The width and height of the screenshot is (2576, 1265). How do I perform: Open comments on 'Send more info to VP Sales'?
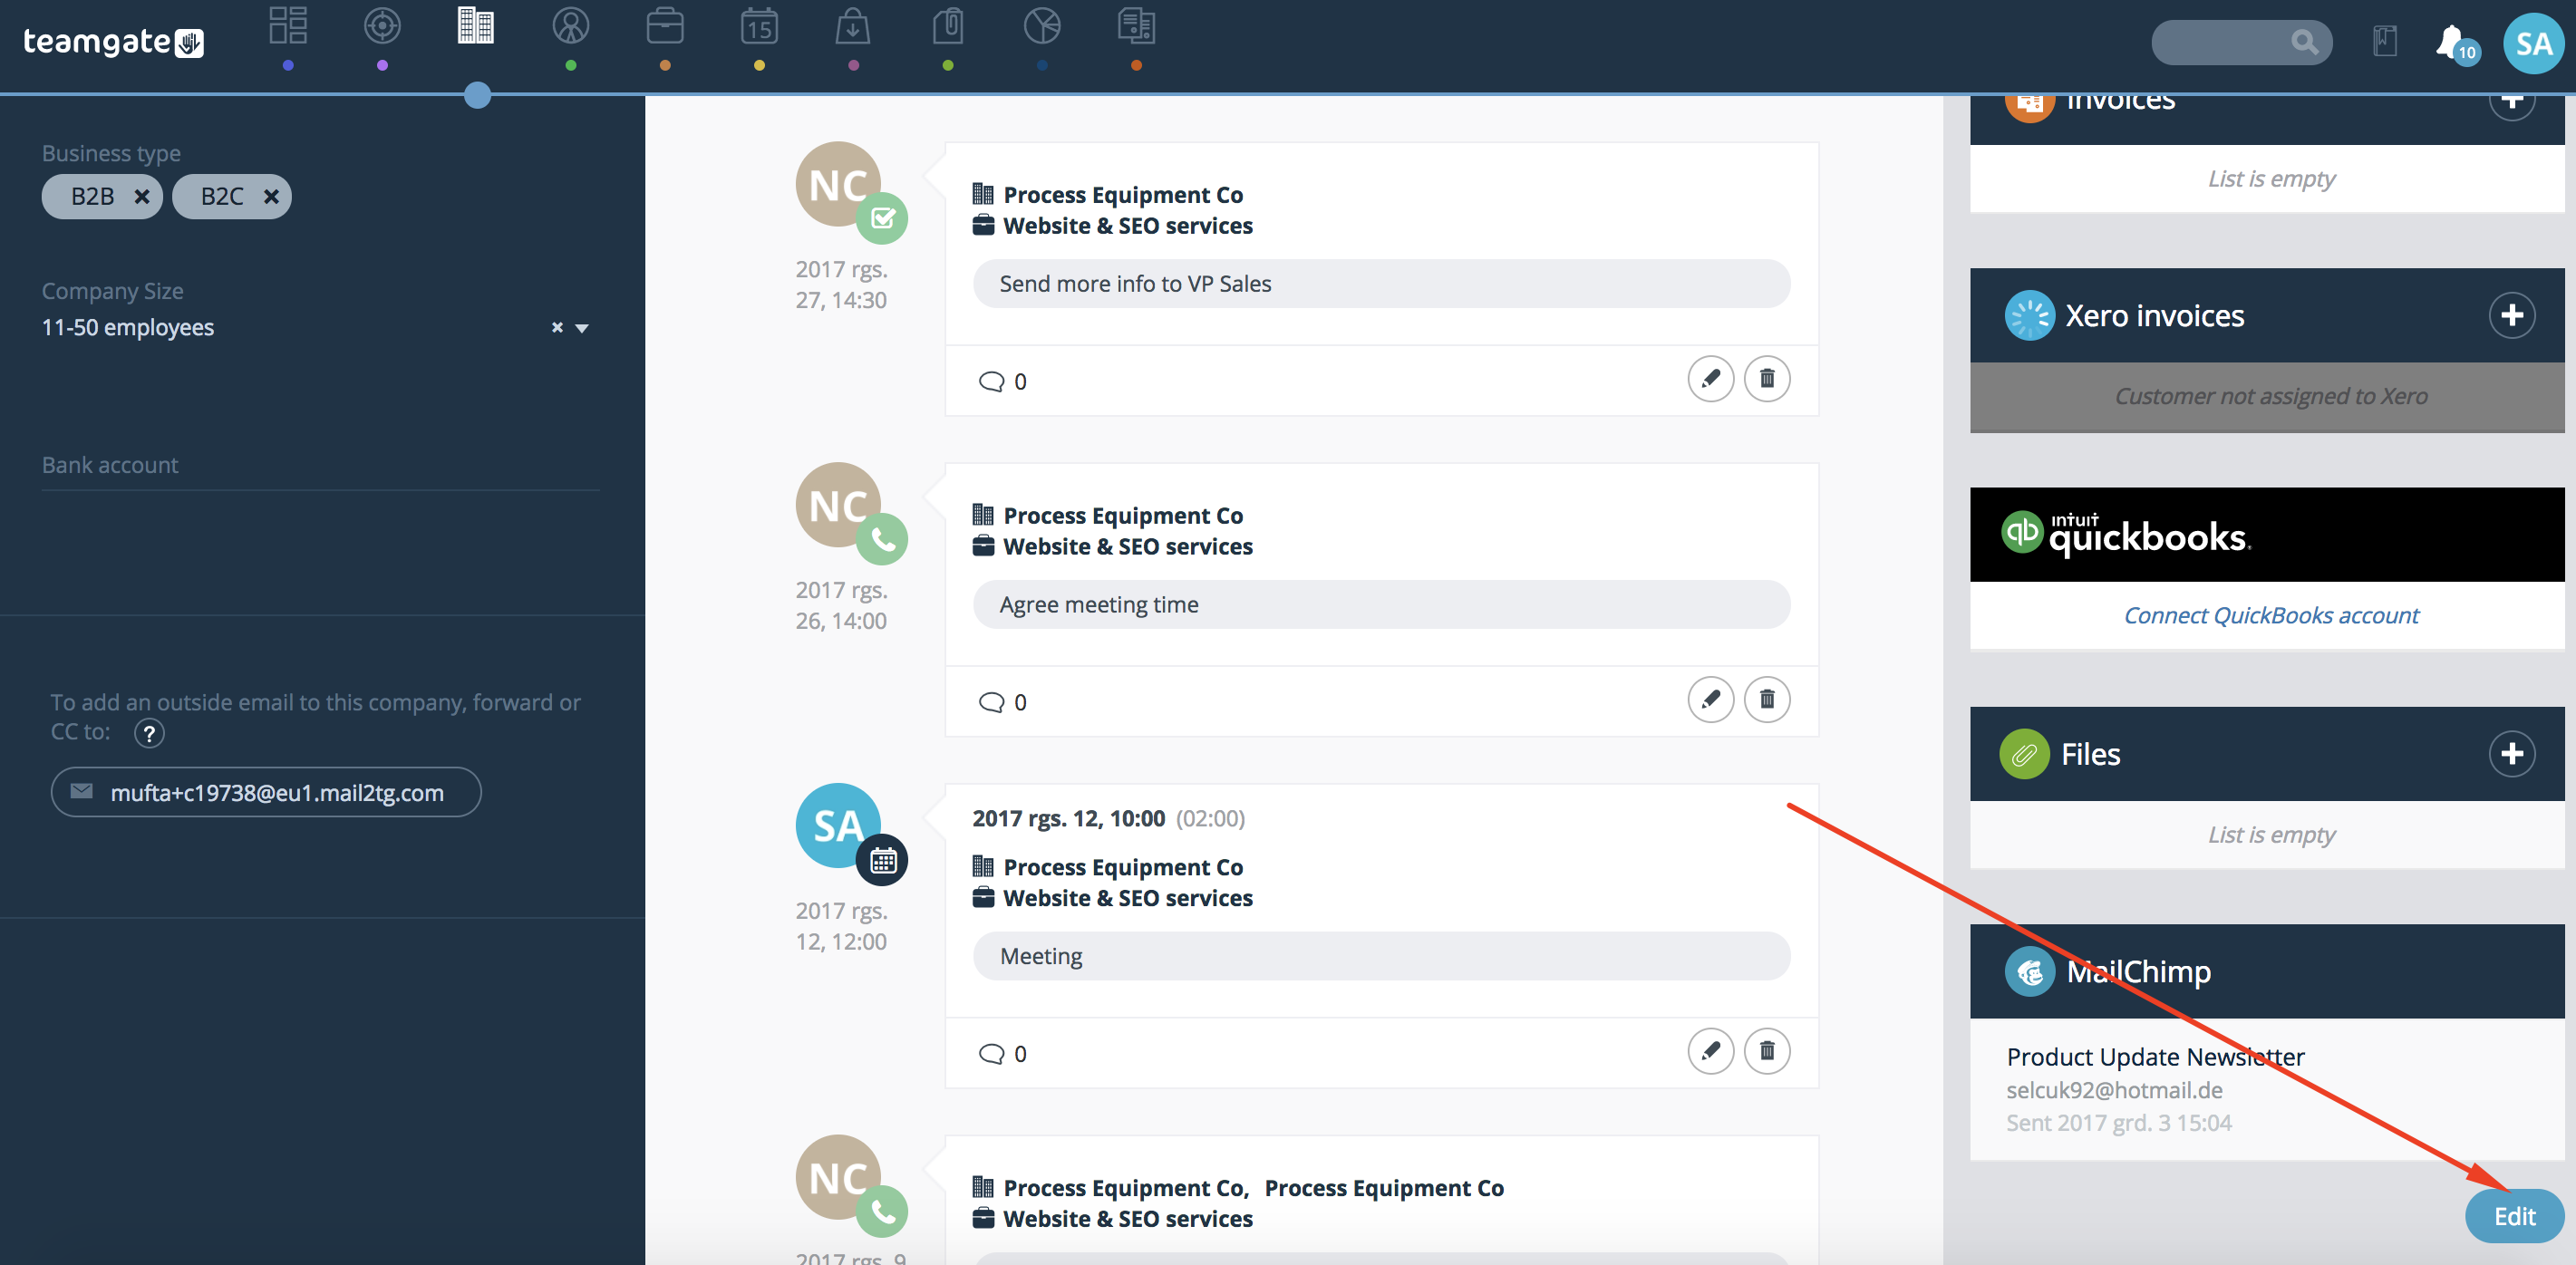1003,382
